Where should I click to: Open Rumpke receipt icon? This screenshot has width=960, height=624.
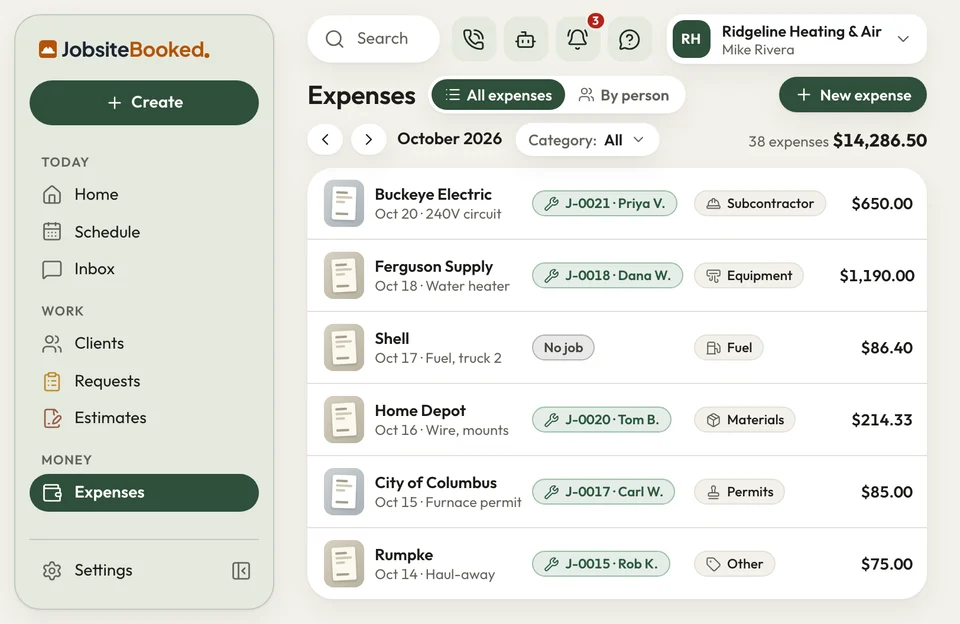[344, 563]
